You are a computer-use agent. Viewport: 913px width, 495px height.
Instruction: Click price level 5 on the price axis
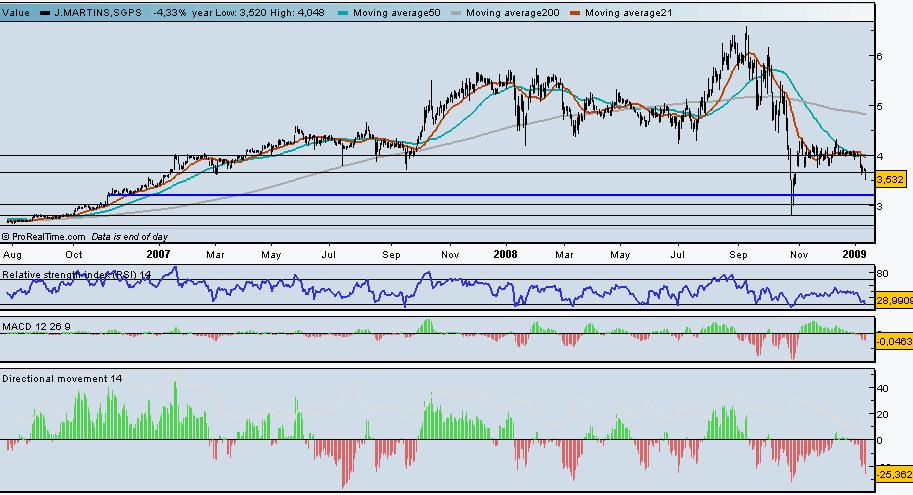click(x=880, y=106)
